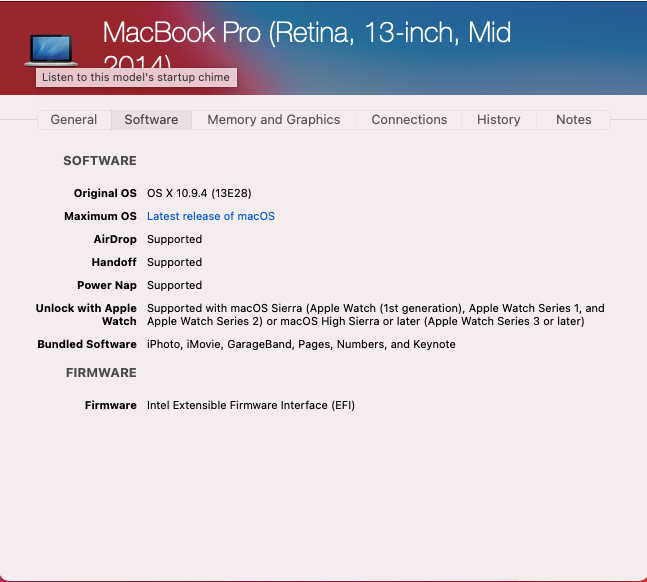The image size is (647, 582).
Task: Open the Connections tab
Action: [409, 120]
